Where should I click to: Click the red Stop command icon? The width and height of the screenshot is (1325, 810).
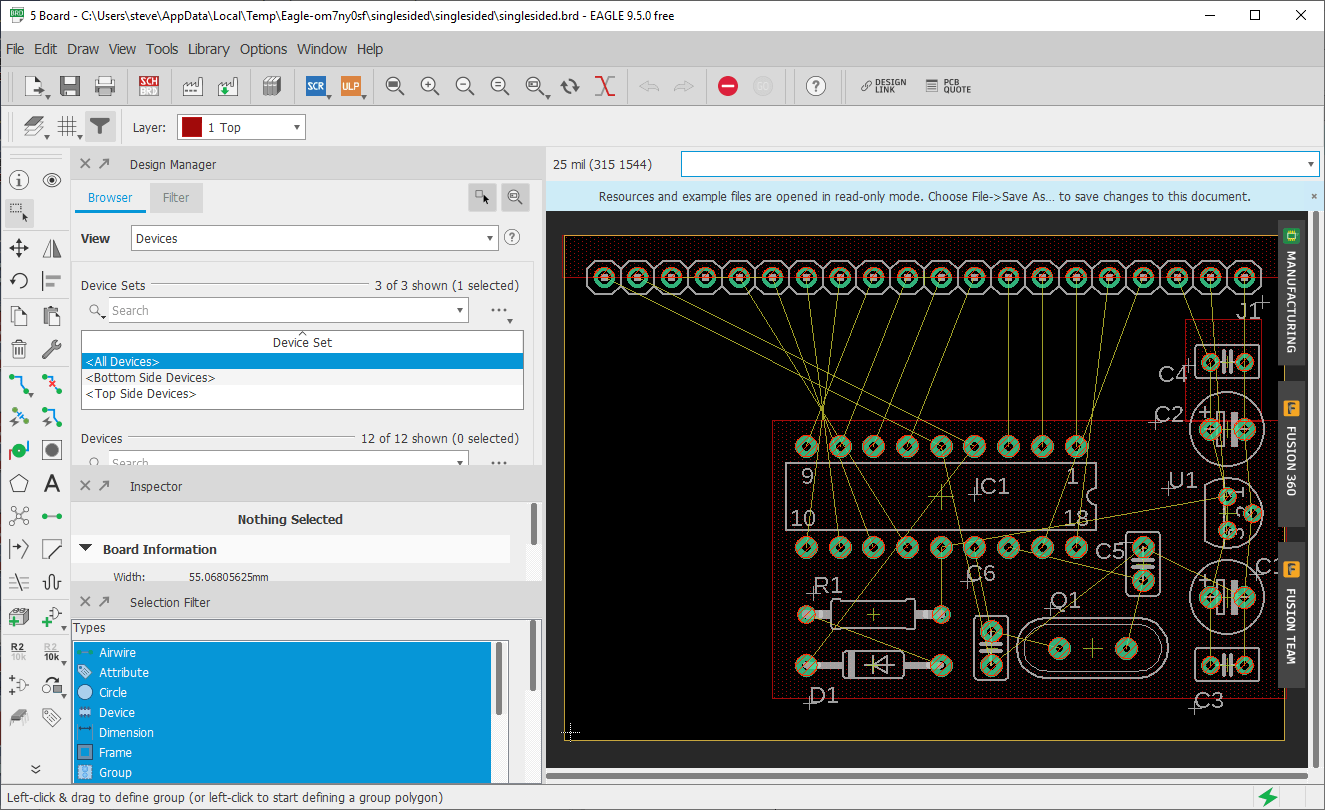click(728, 86)
